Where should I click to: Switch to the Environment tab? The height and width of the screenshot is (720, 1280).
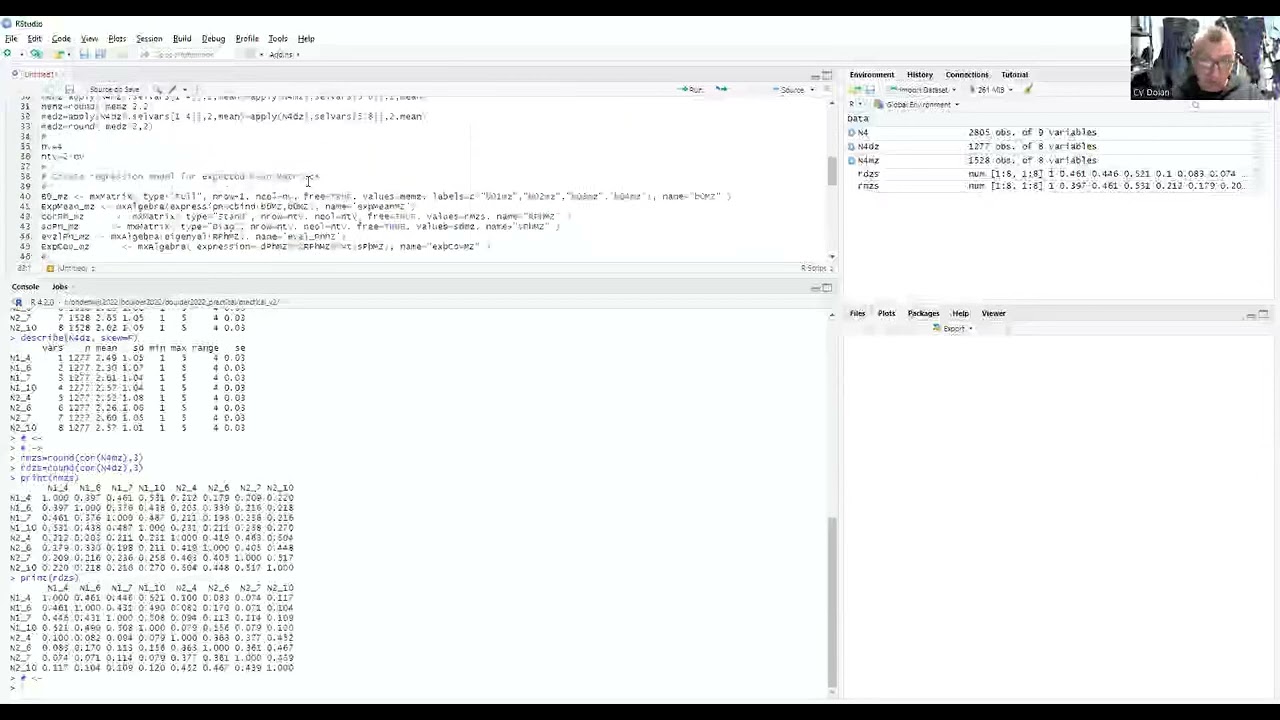point(872,74)
